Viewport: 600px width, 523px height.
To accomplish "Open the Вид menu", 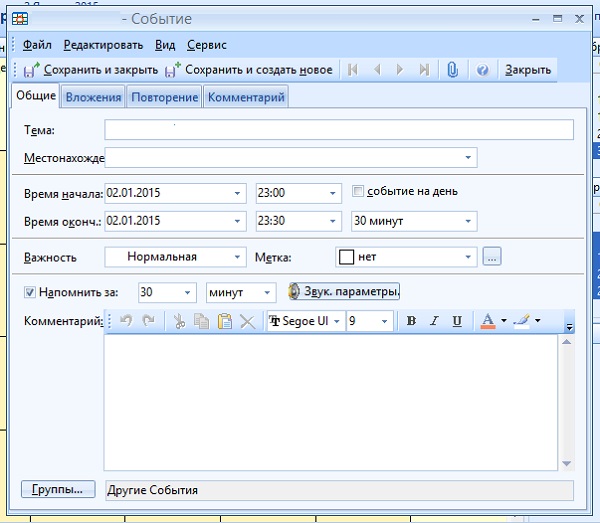I will click(x=165, y=45).
